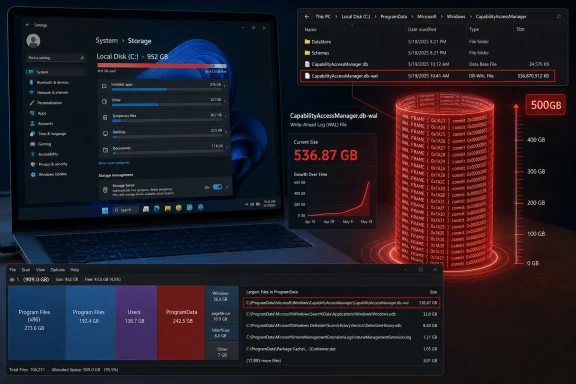
Task: Select the CapabilityAccessManager.db-wal file row
Action: 428,76
